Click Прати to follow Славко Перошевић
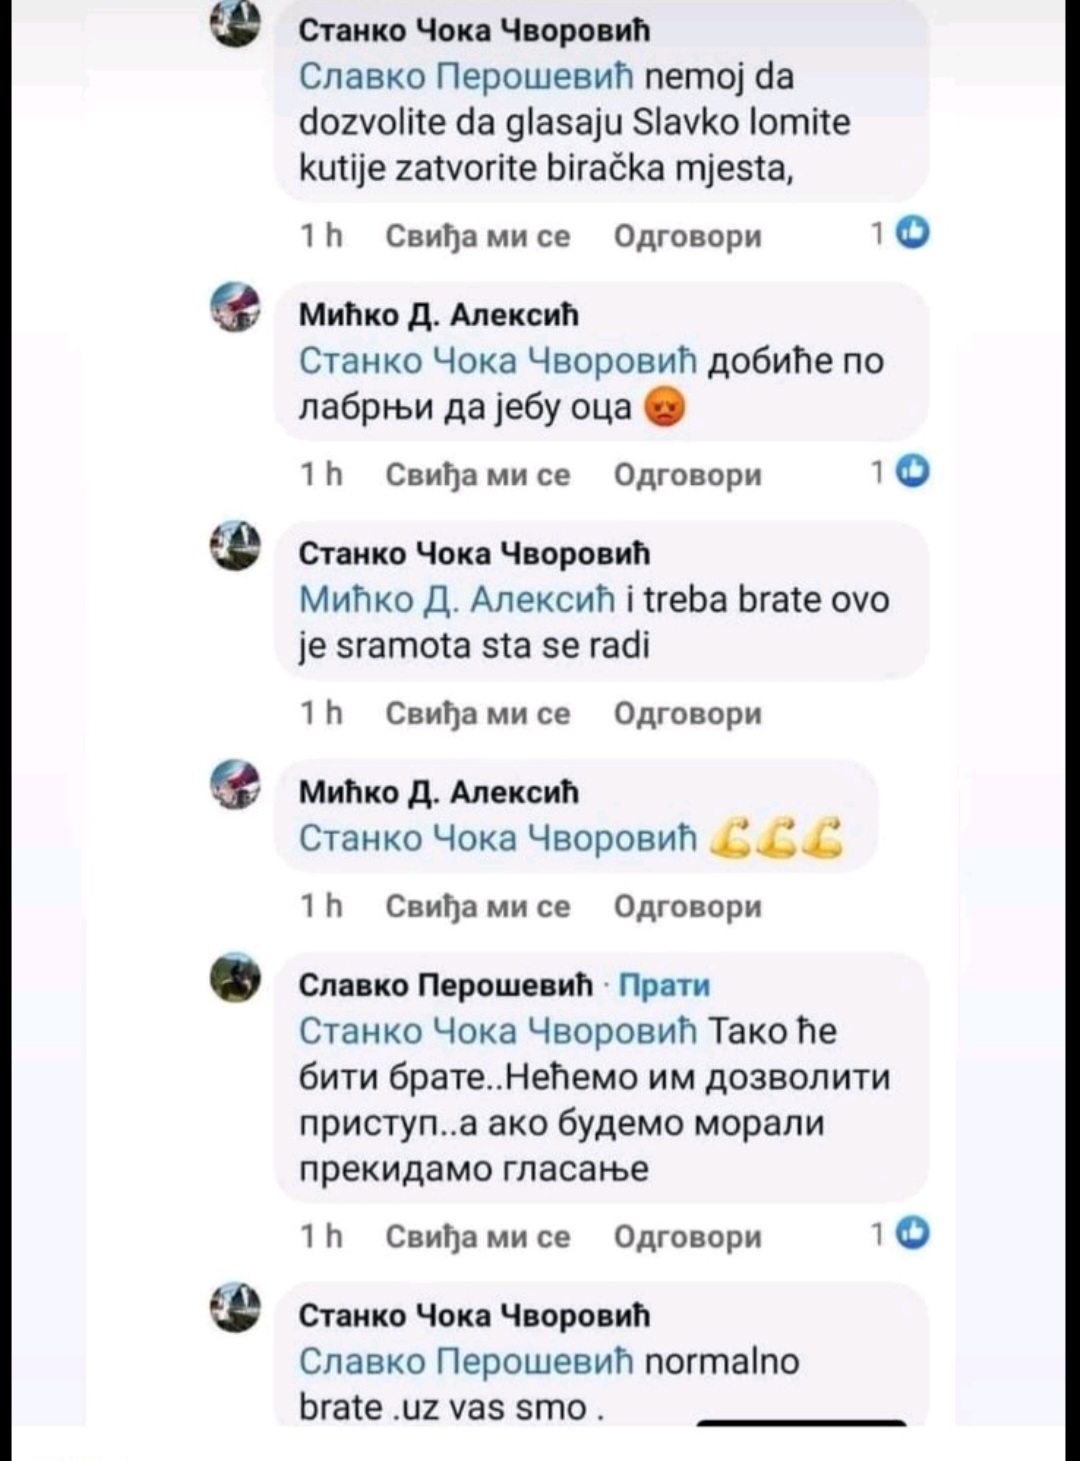The width and height of the screenshot is (1080, 1461). pyautogui.click(x=664, y=985)
